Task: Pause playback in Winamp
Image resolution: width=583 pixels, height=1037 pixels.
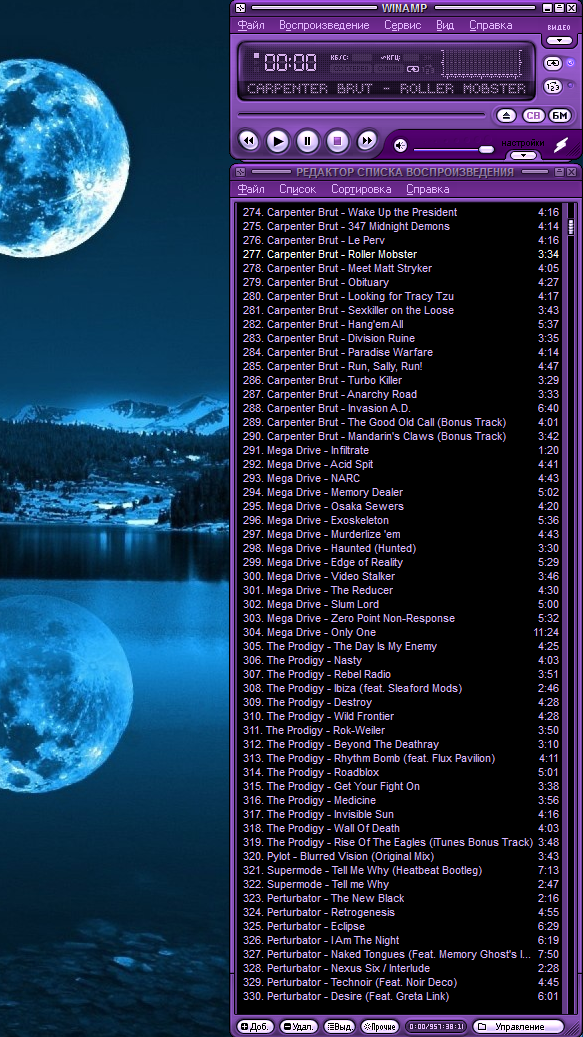Action: click(x=307, y=141)
